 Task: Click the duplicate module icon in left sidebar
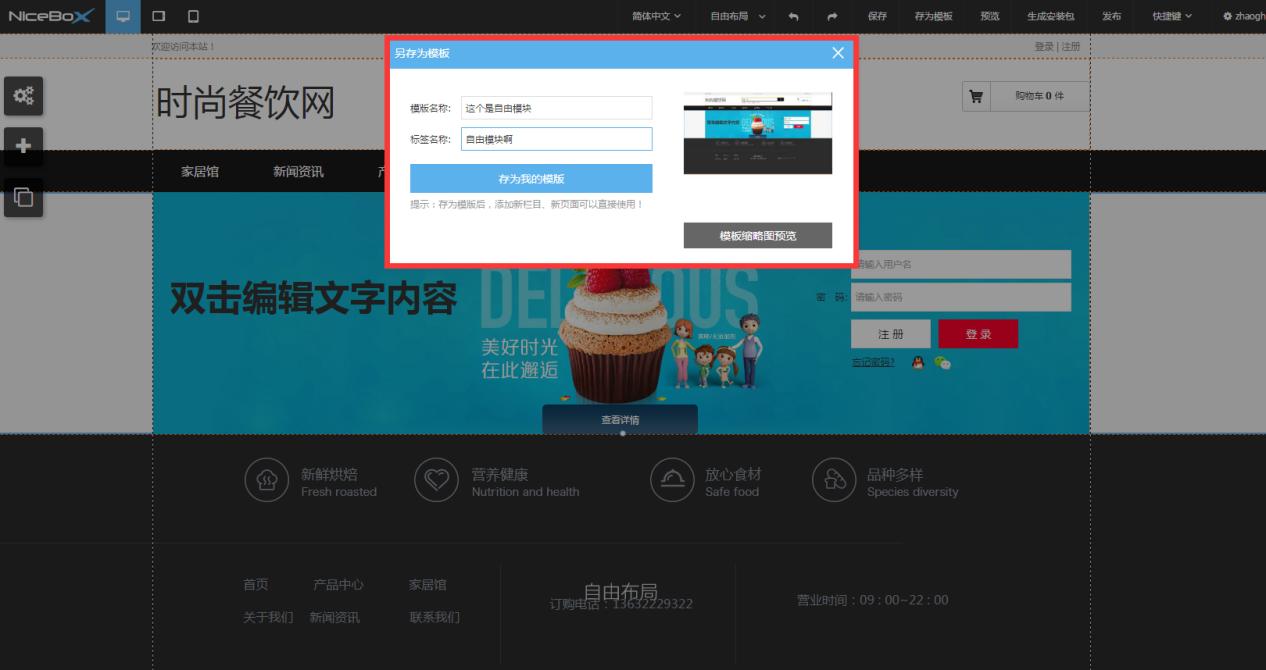(x=24, y=196)
